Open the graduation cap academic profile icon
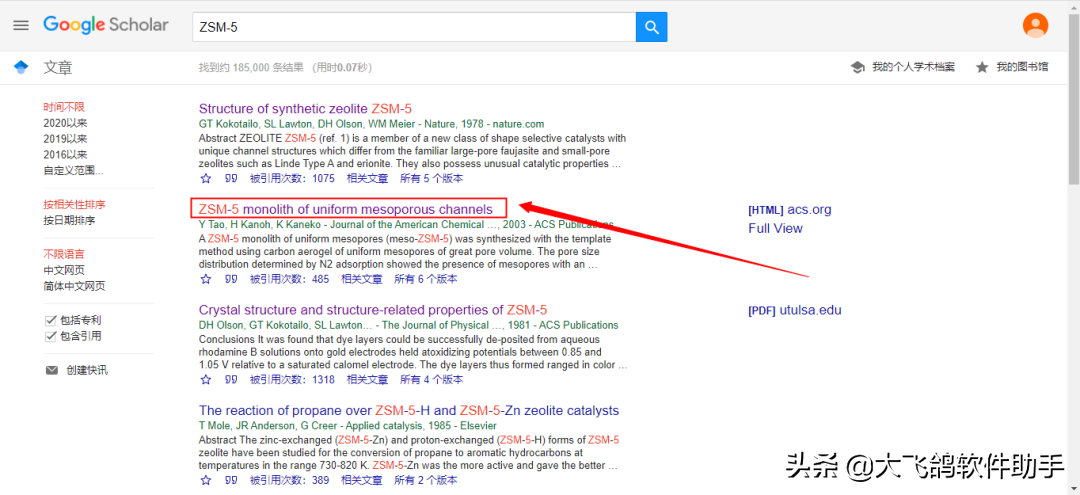The width and height of the screenshot is (1080, 495). coord(858,67)
